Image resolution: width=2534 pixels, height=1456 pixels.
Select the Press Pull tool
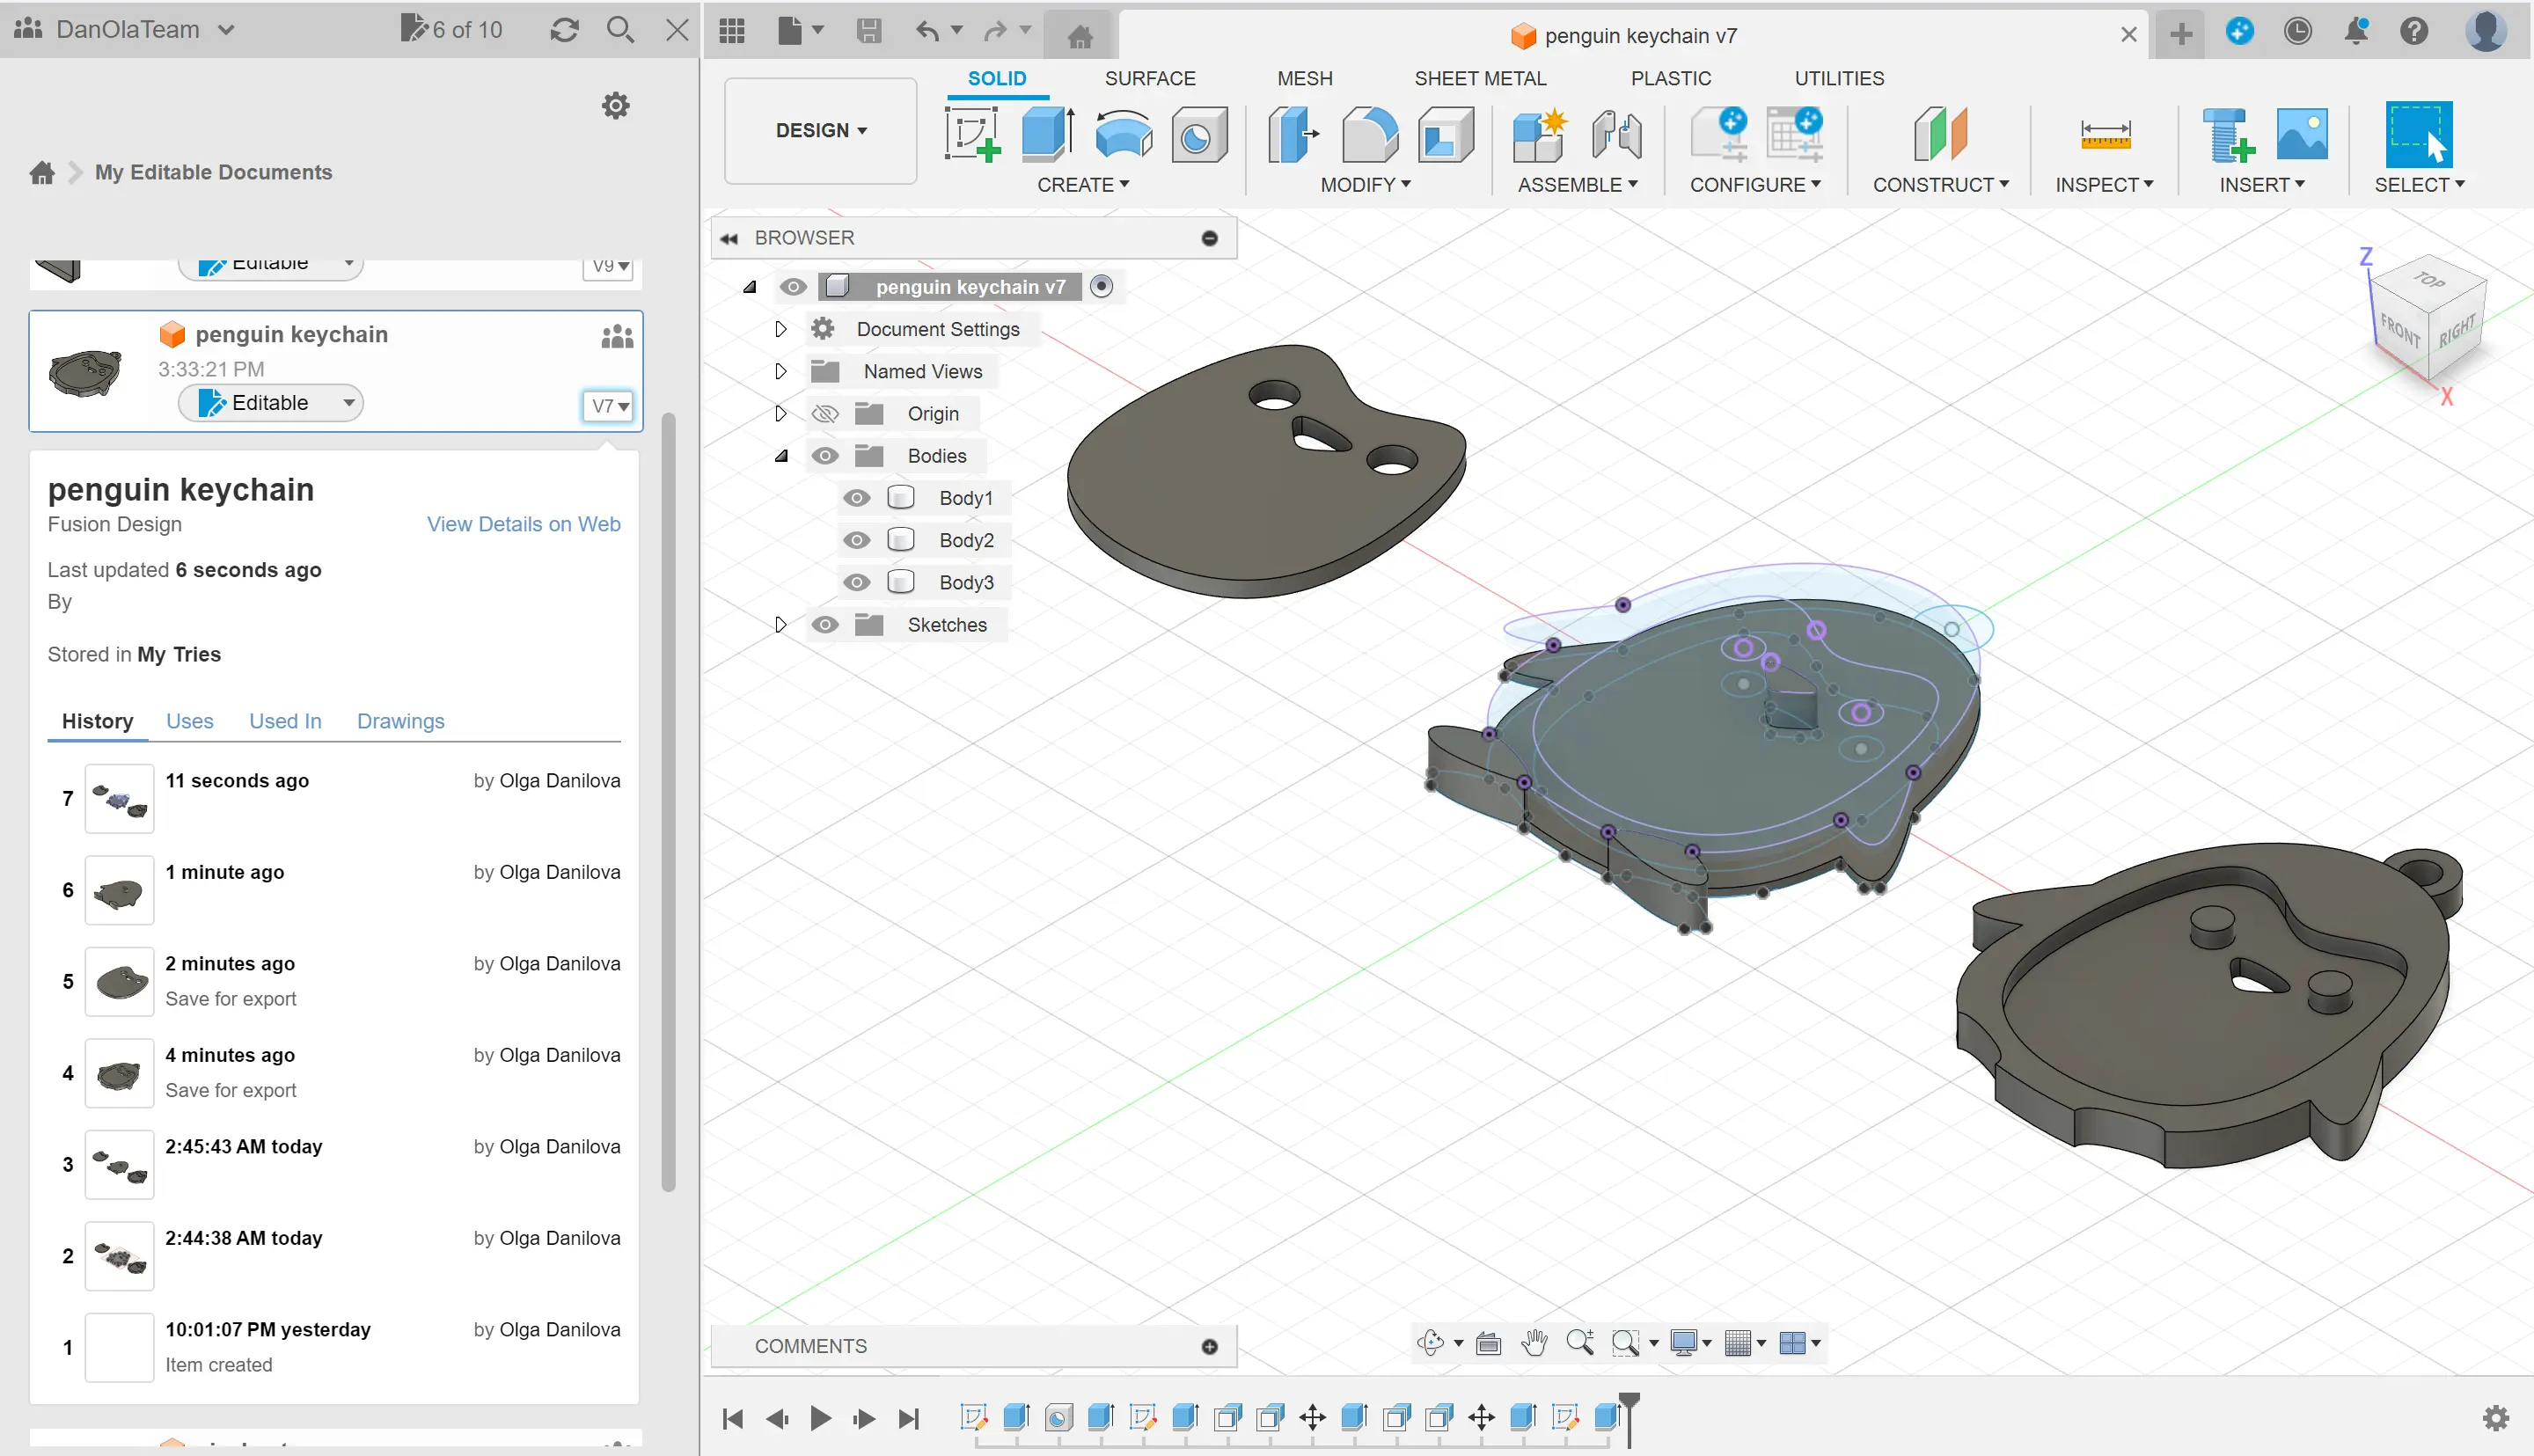(x=1293, y=134)
